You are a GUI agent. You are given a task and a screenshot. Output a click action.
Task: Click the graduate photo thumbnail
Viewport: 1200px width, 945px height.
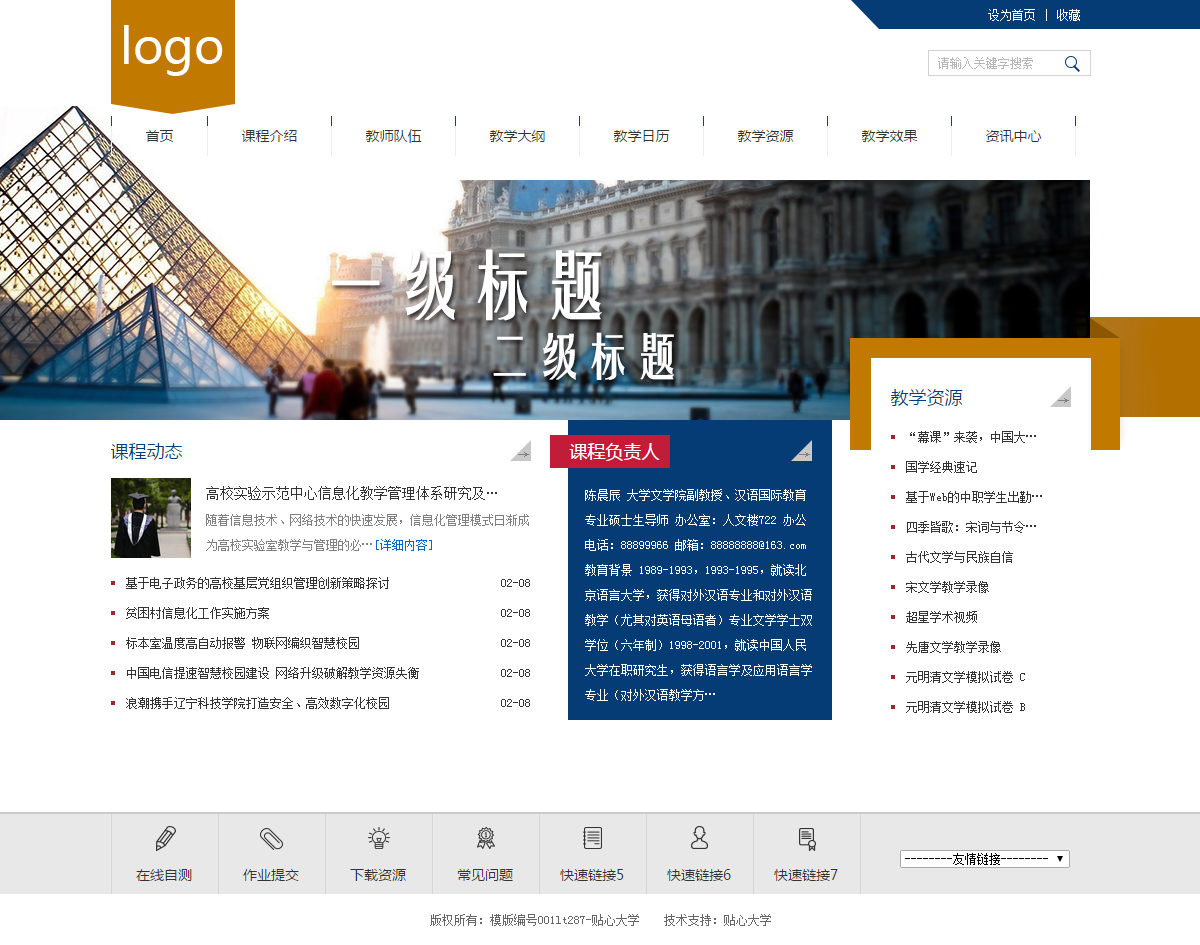(151, 518)
